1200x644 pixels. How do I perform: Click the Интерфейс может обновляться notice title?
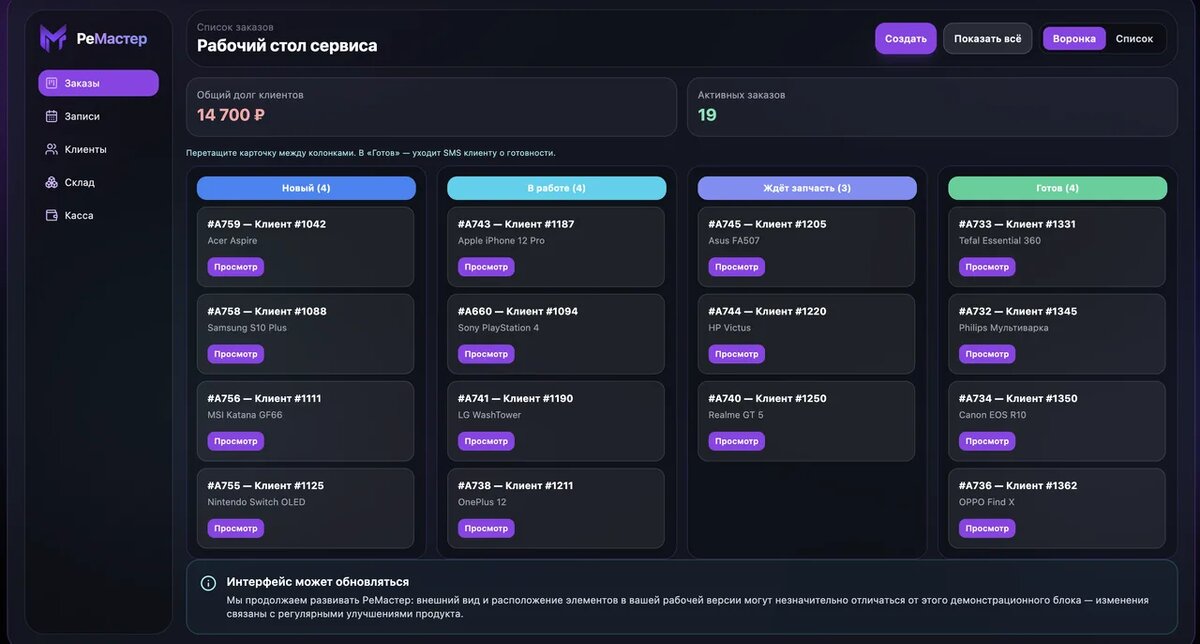318,581
